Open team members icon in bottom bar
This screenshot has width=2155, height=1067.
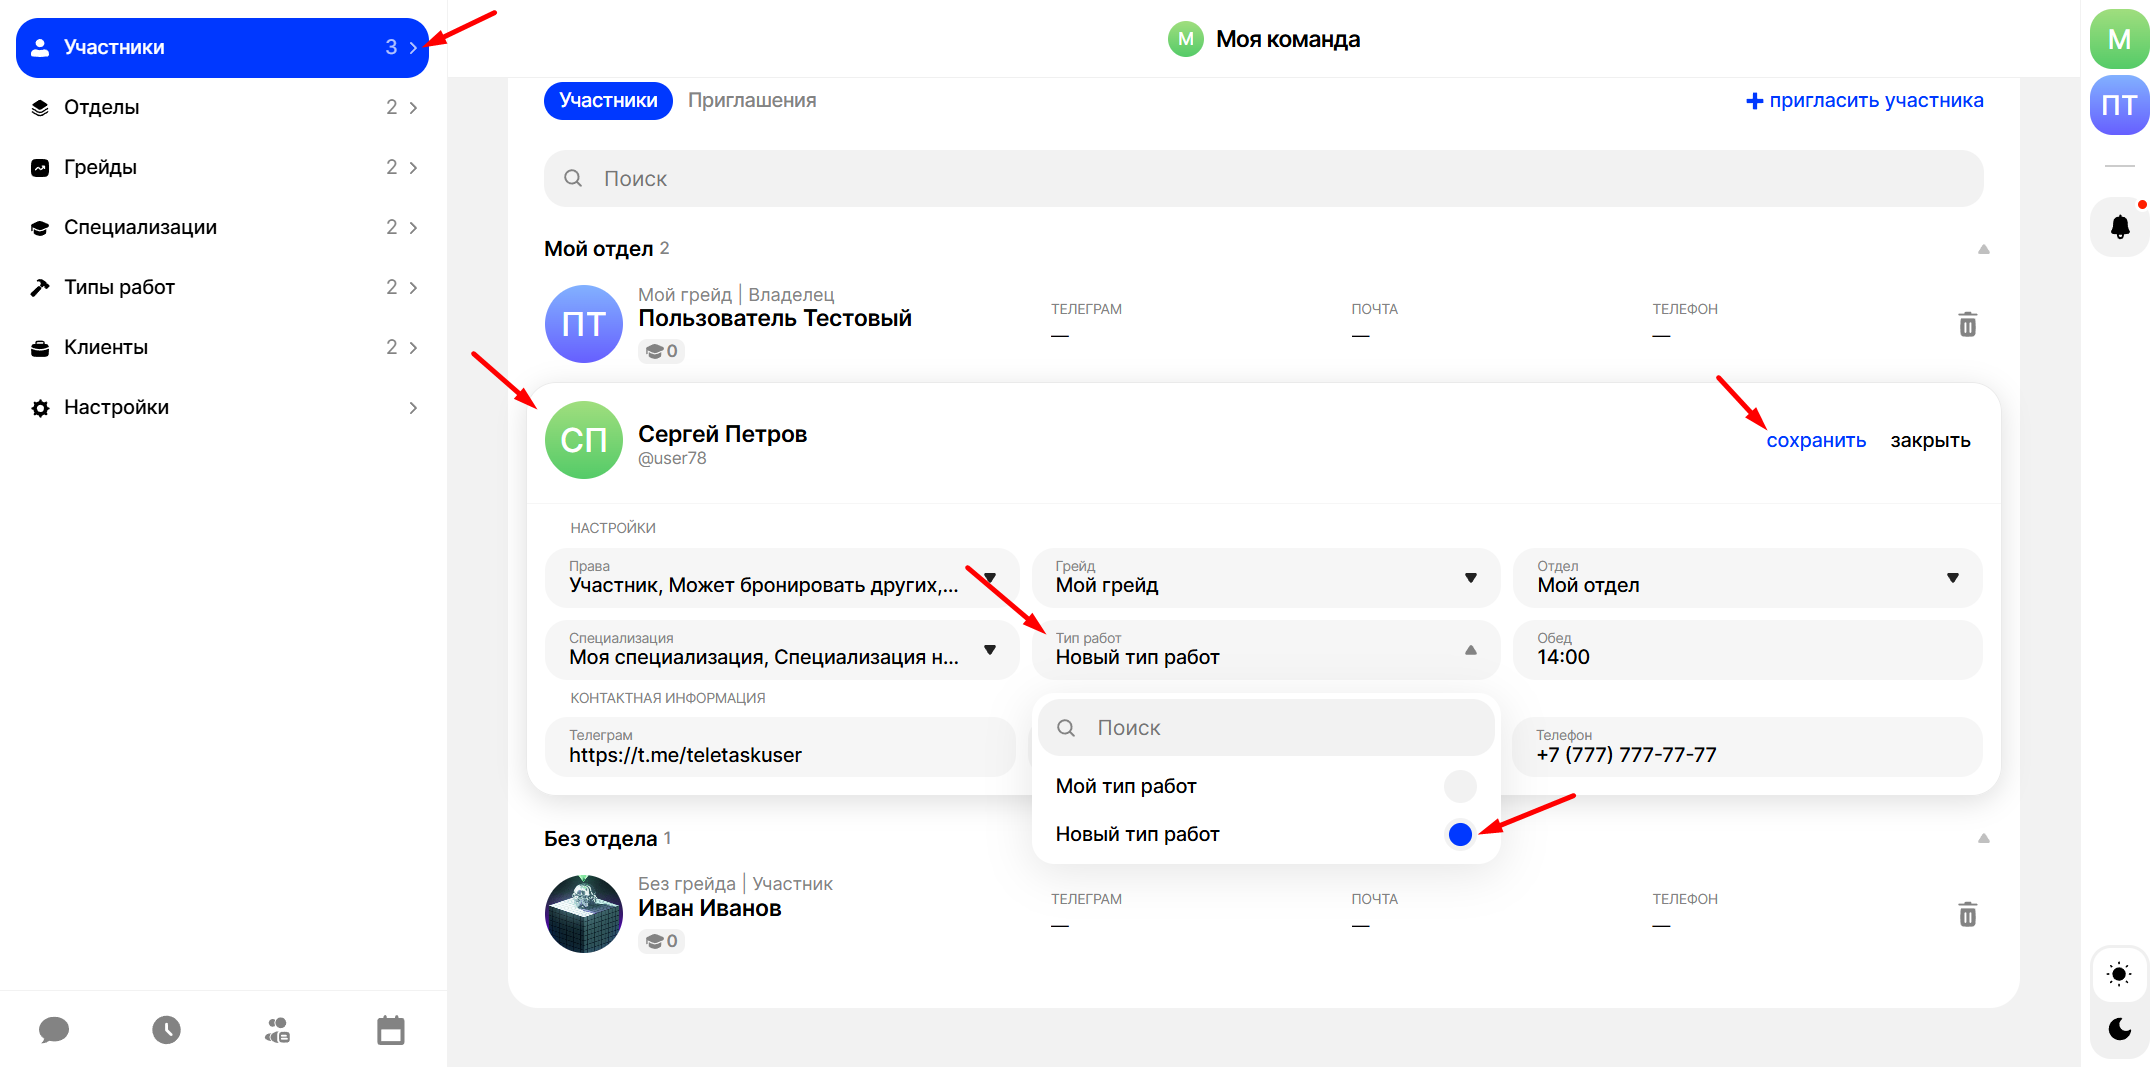[278, 1030]
